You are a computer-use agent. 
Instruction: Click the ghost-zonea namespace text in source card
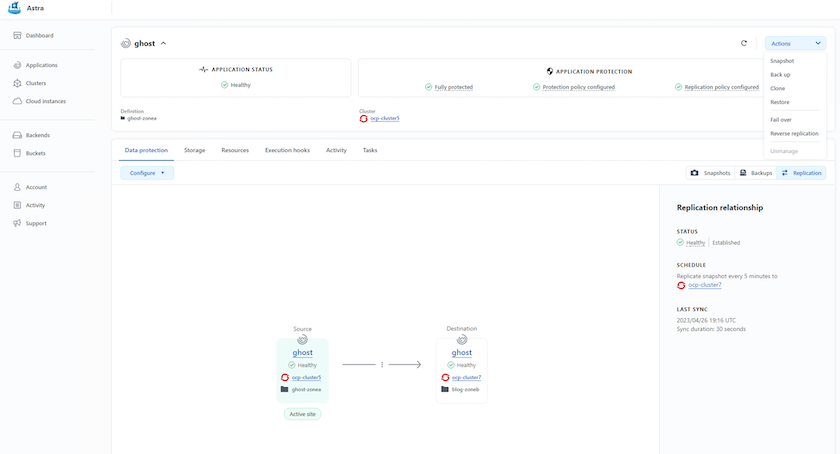[306, 390]
